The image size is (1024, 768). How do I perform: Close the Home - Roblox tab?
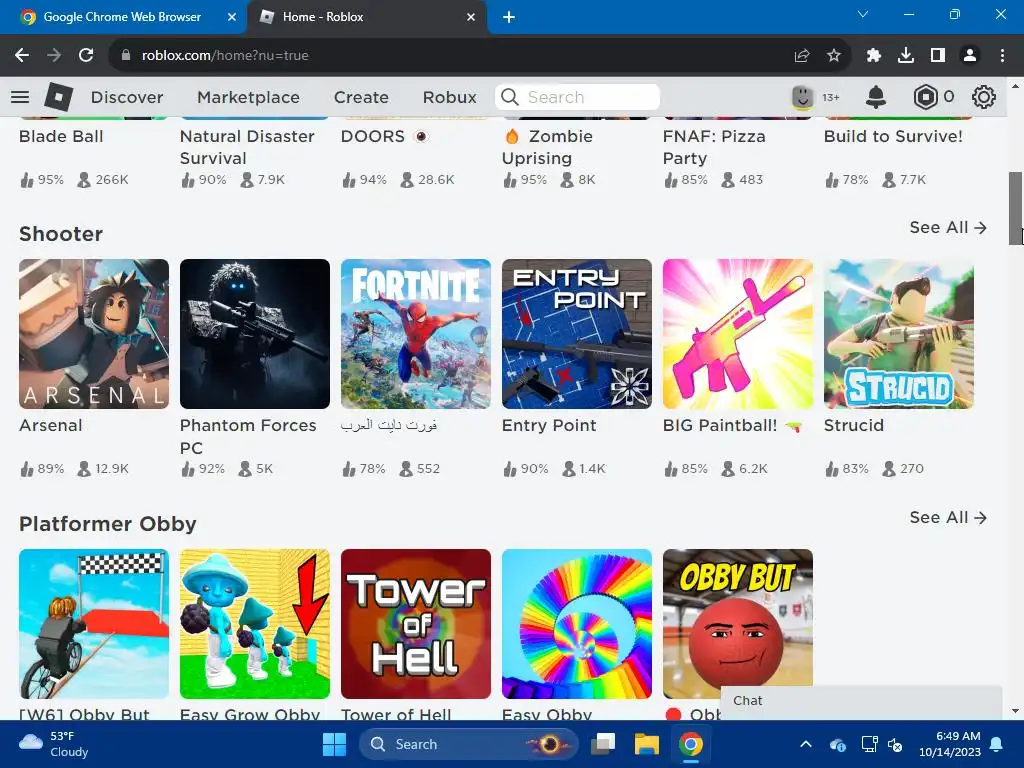tap(471, 17)
